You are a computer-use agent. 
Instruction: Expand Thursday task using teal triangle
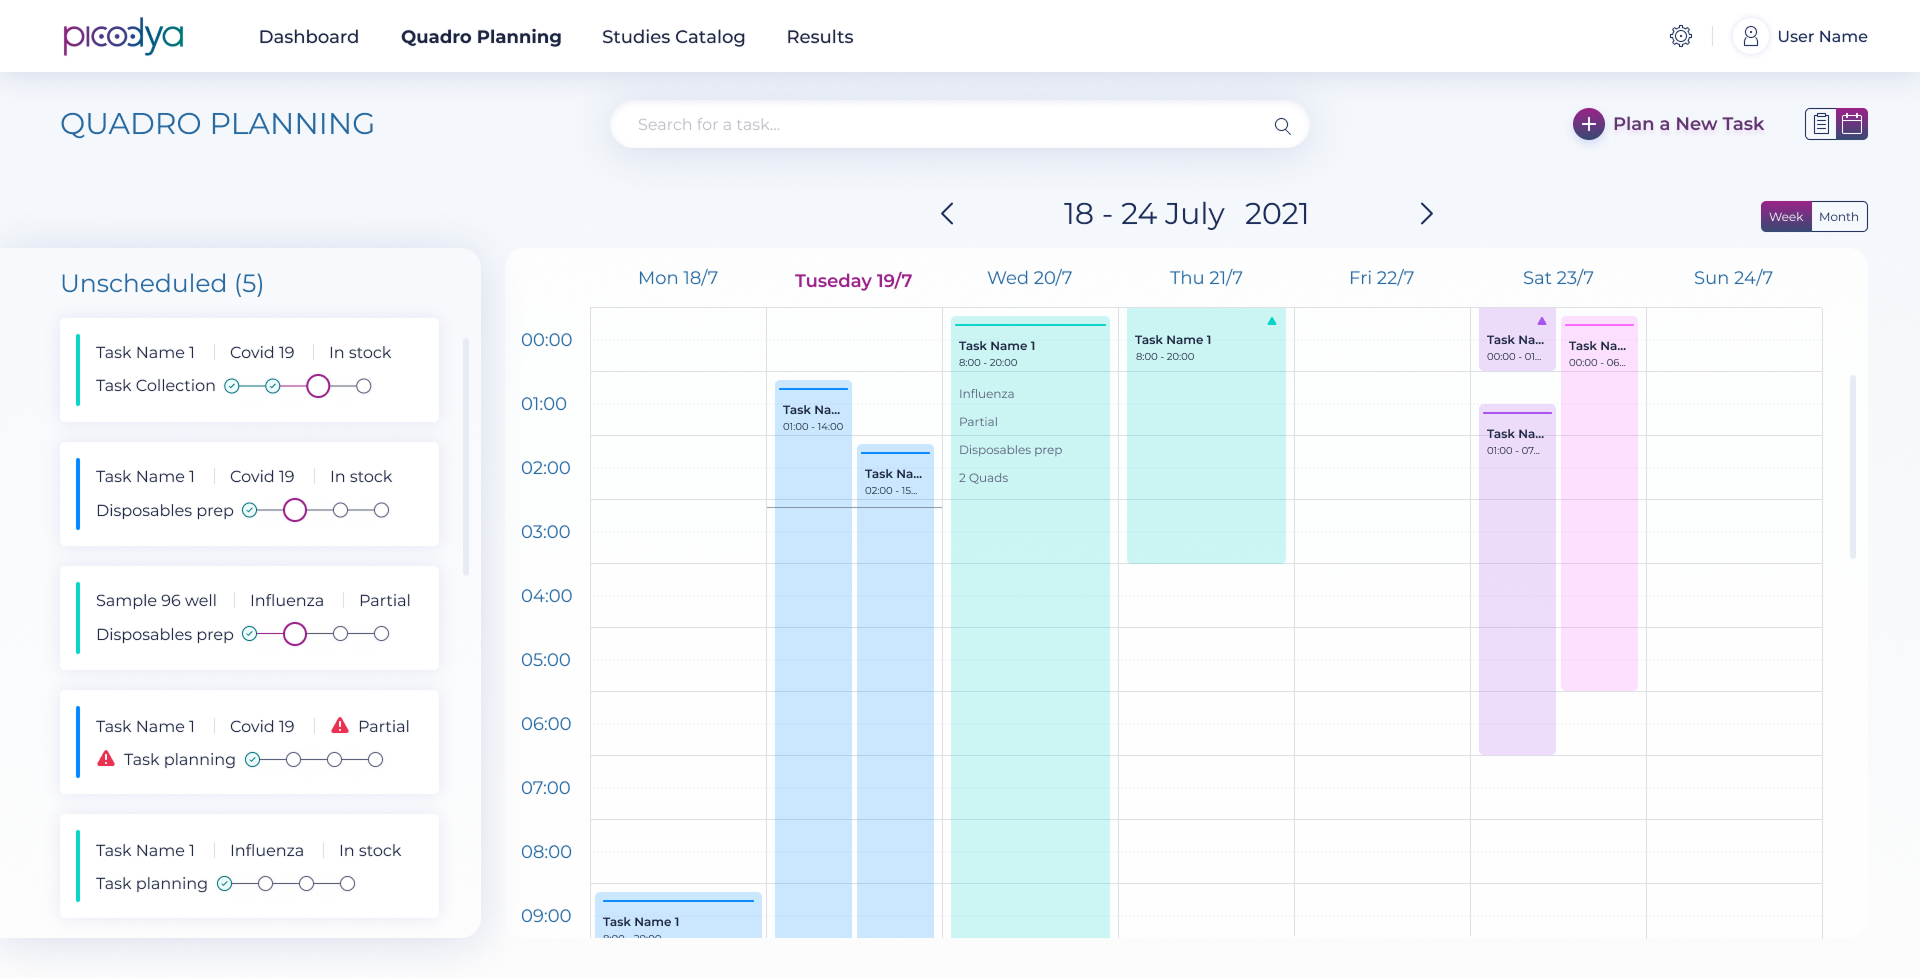[x=1271, y=322]
